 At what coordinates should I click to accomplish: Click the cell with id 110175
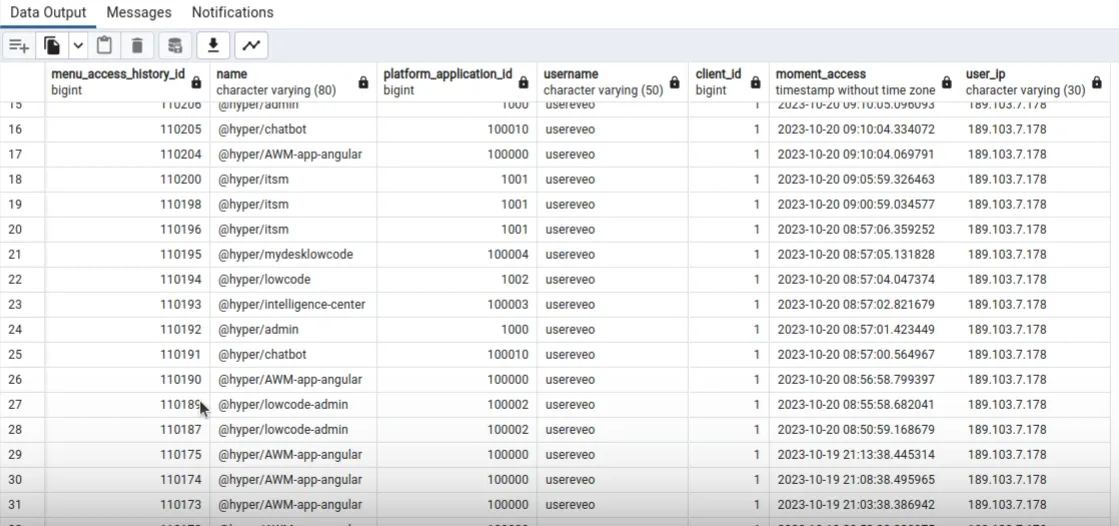(x=127, y=455)
